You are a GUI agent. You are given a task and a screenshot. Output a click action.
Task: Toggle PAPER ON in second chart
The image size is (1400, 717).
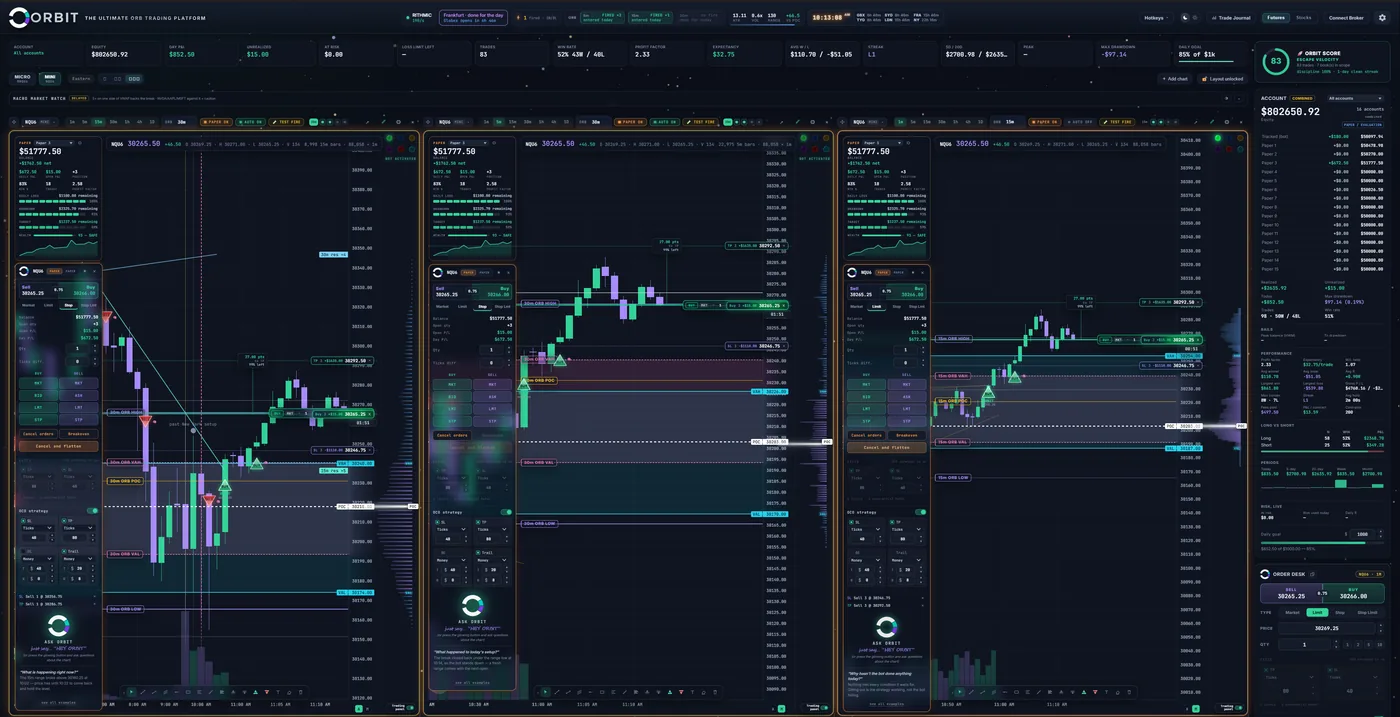click(x=632, y=122)
